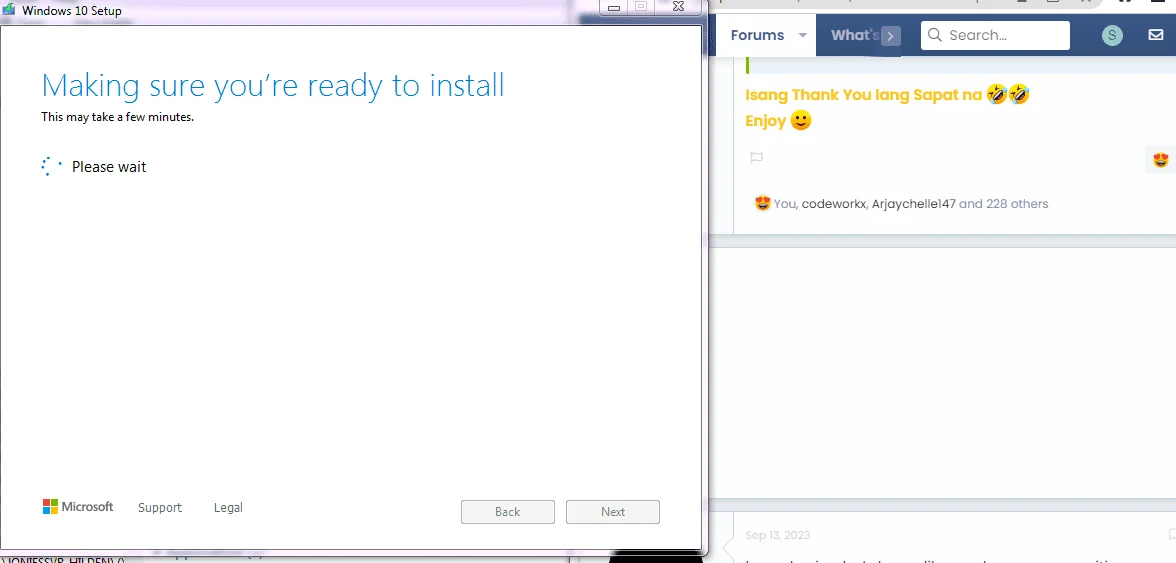Open the codeworkx user link in reactions

833,204
